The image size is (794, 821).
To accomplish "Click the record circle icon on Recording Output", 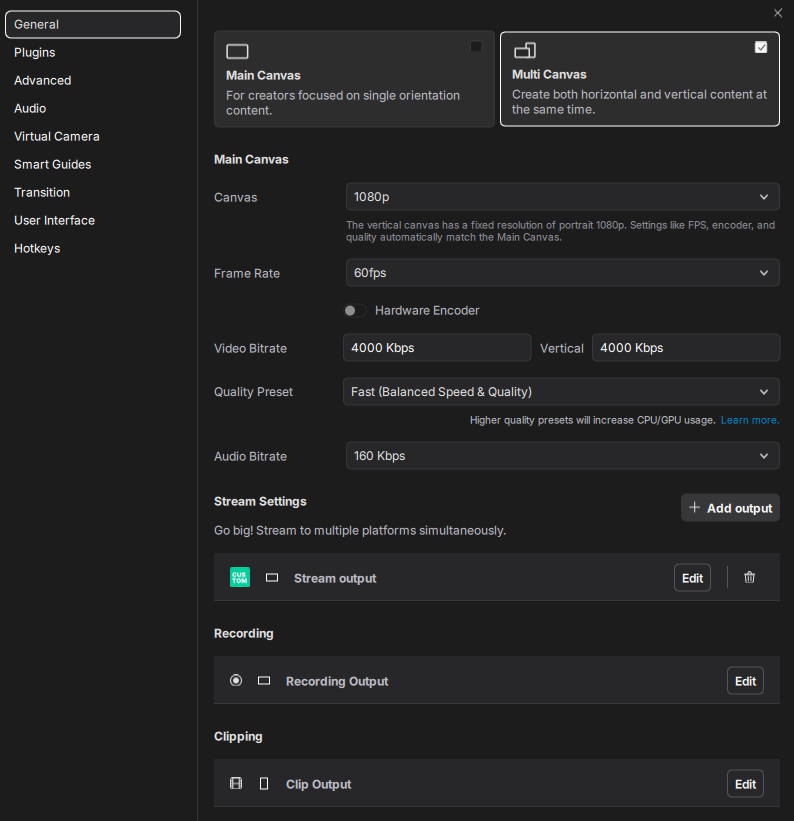I will click(236, 680).
